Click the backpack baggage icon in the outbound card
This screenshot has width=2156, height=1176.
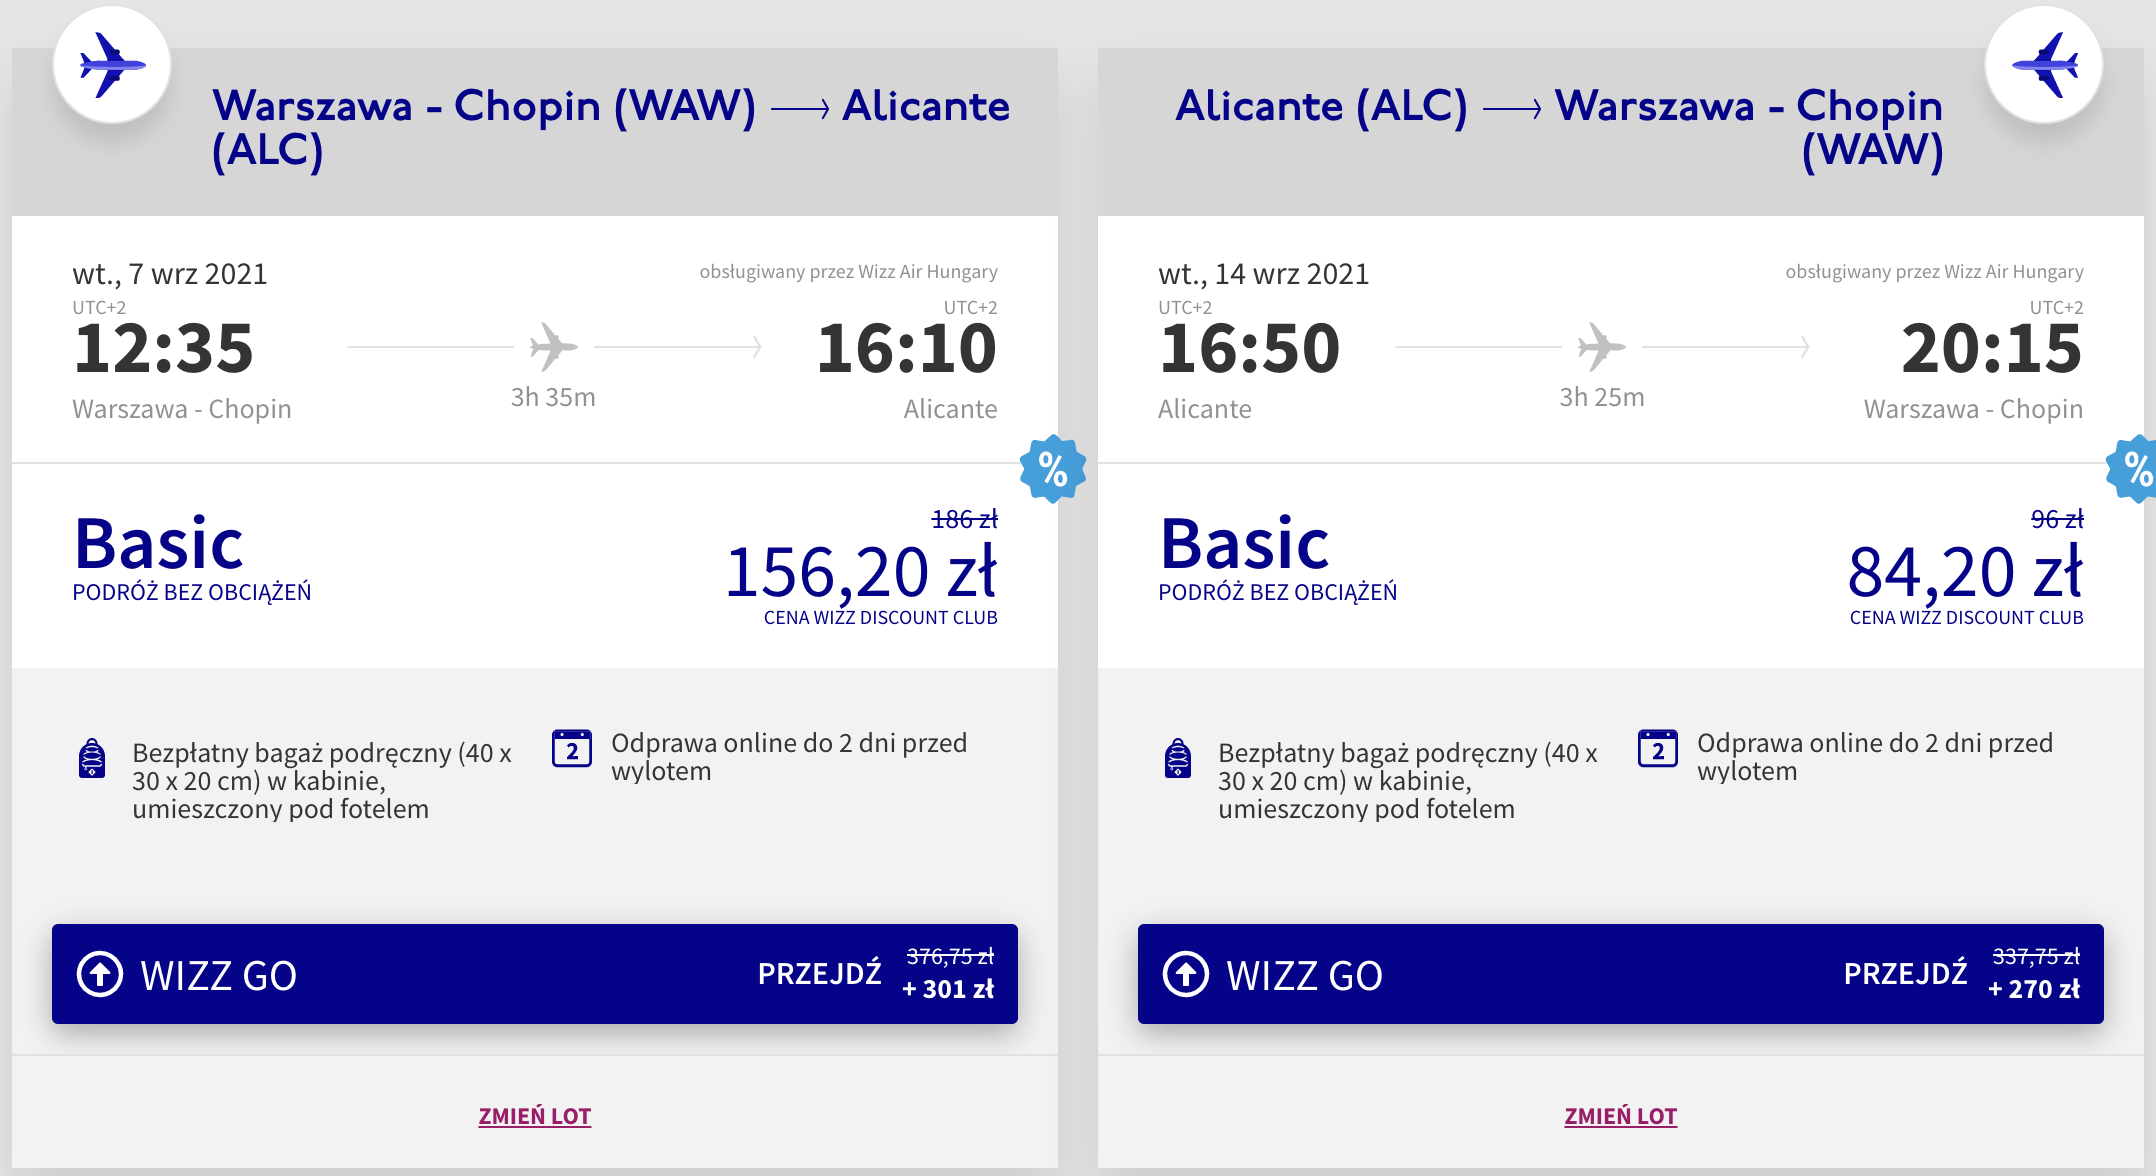click(92, 758)
